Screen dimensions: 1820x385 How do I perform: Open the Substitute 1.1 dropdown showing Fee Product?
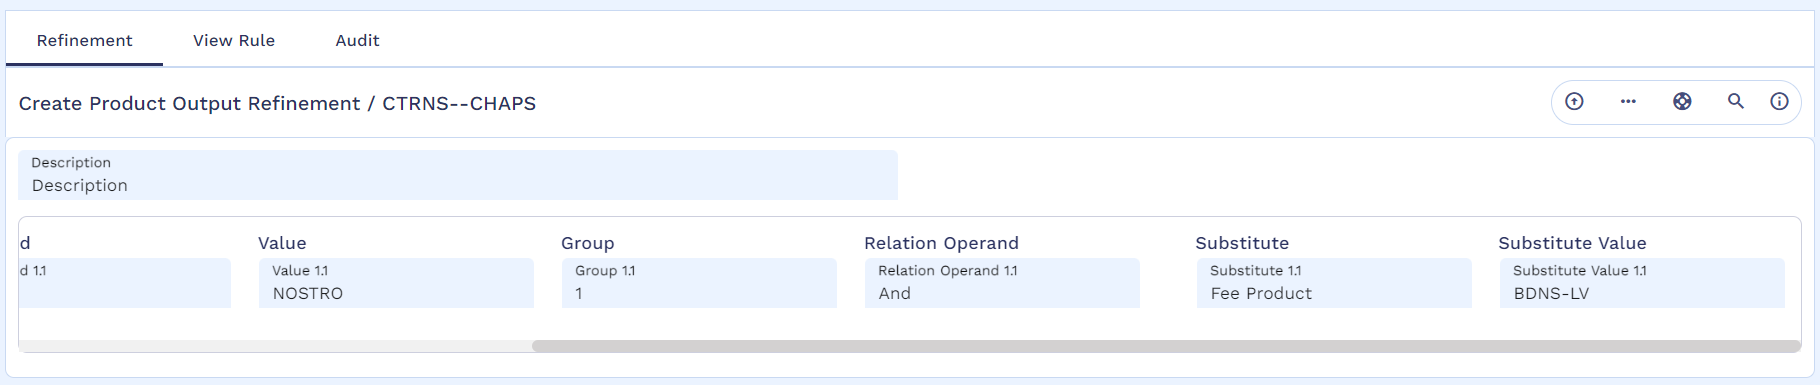point(1334,283)
